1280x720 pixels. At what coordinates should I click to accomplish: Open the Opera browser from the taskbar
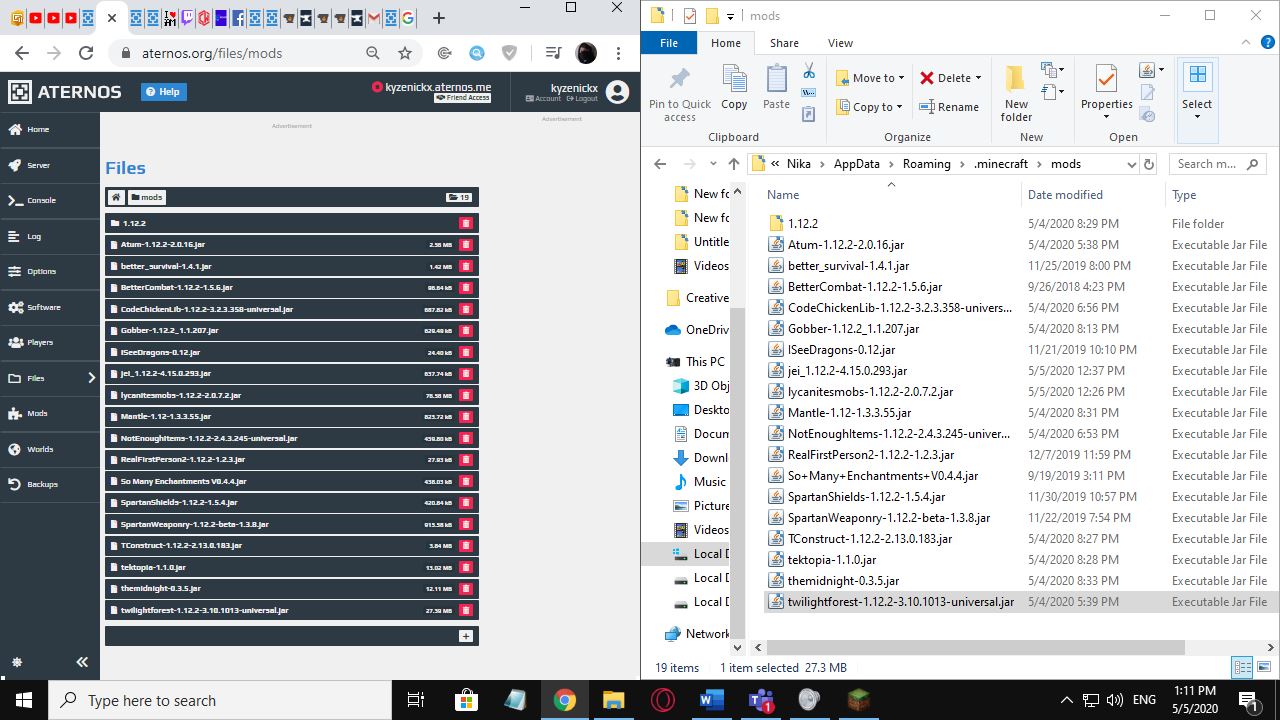[x=662, y=700]
